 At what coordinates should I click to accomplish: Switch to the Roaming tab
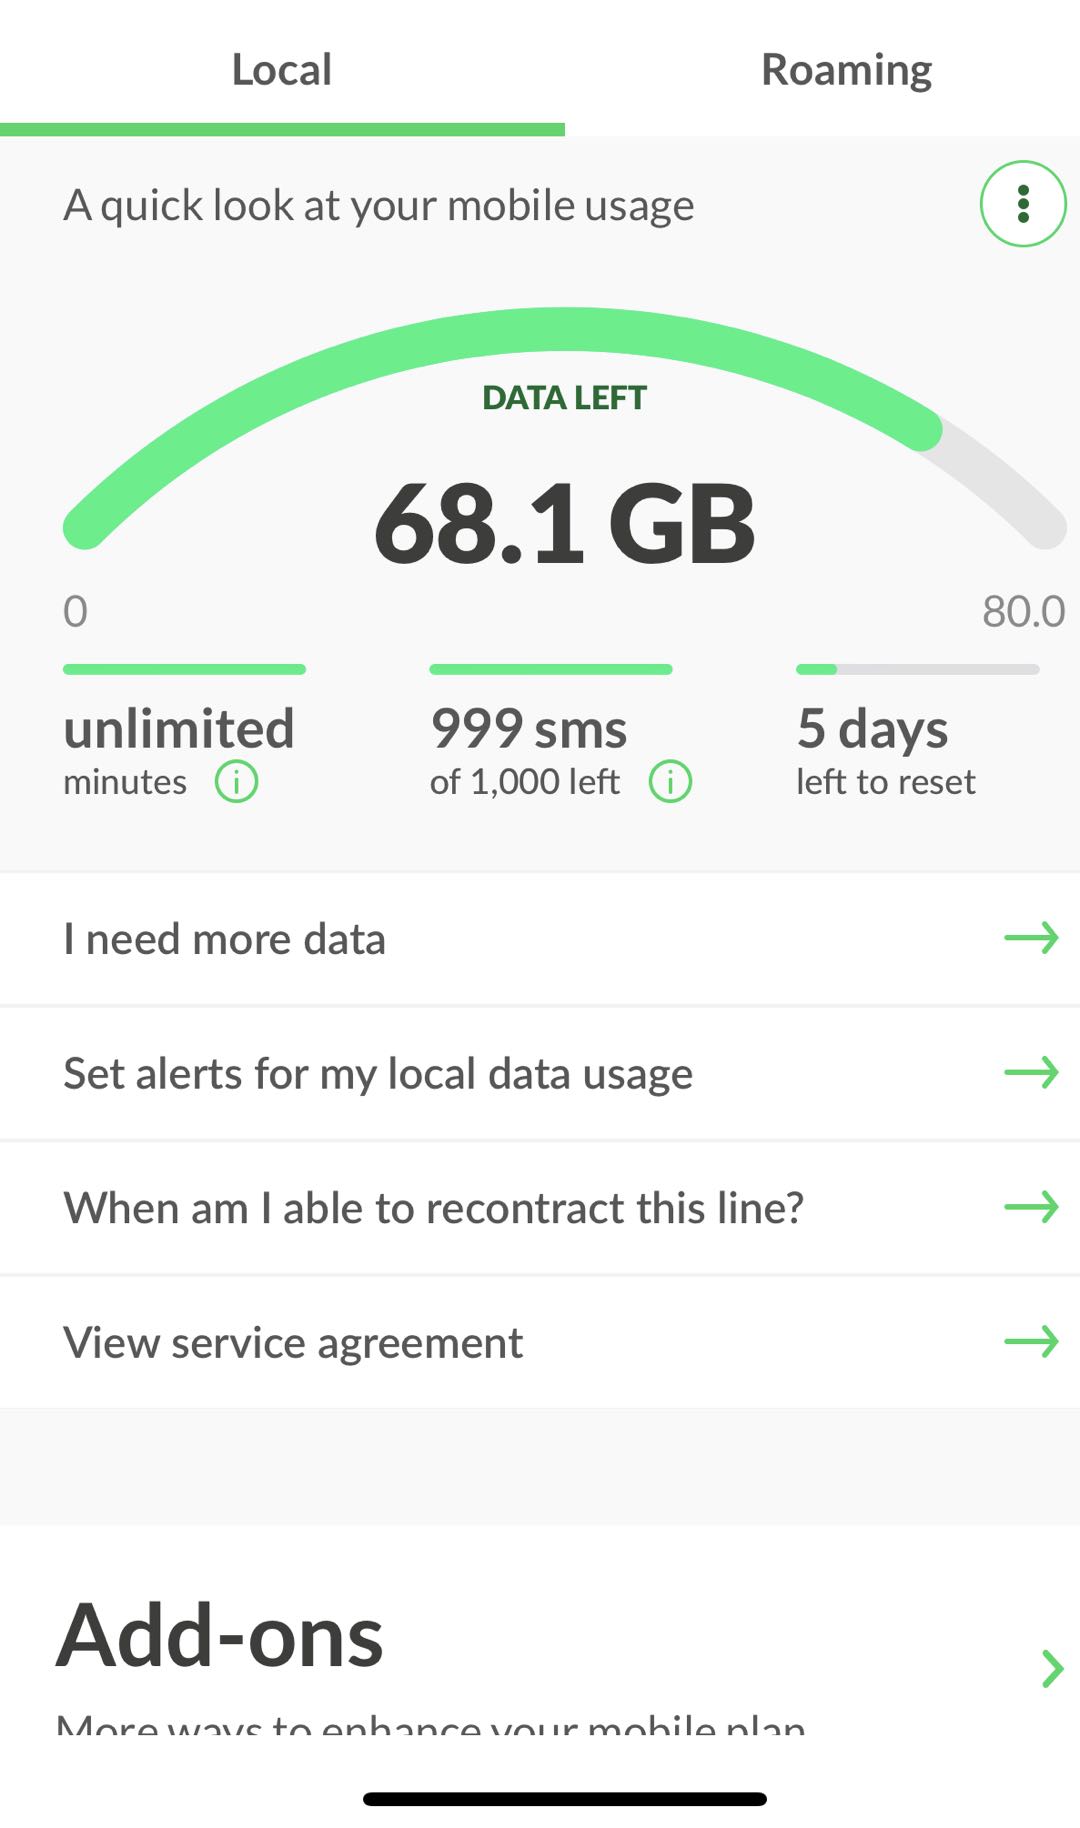(846, 70)
